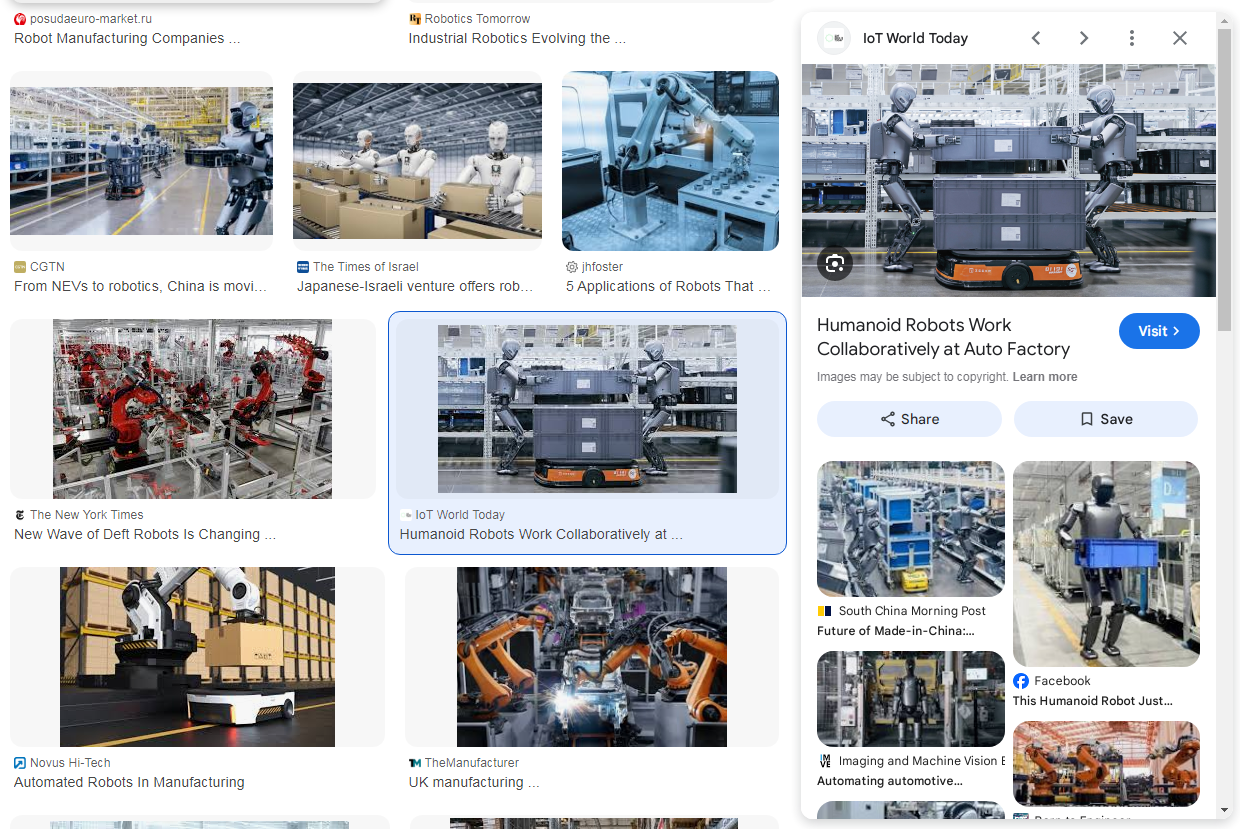Click scrollbar down arrow in preview panel
This screenshot has height=829, width=1240.
(x=1224, y=810)
